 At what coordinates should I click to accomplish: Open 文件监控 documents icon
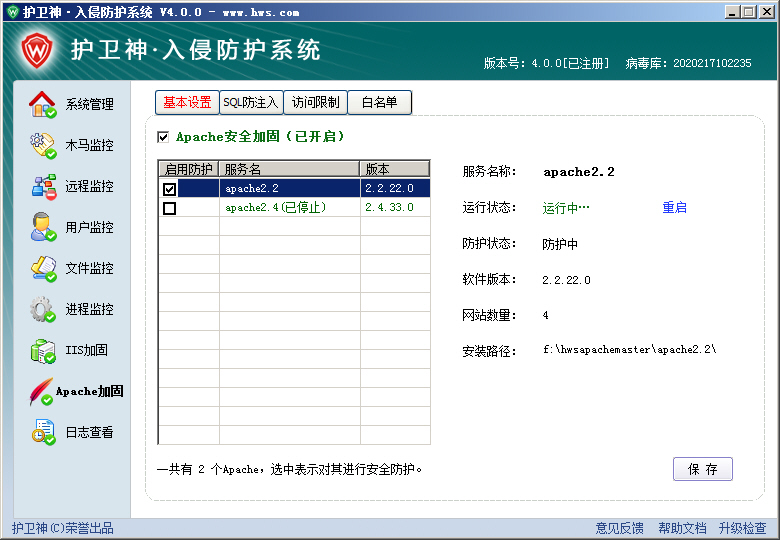click(x=44, y=269)
